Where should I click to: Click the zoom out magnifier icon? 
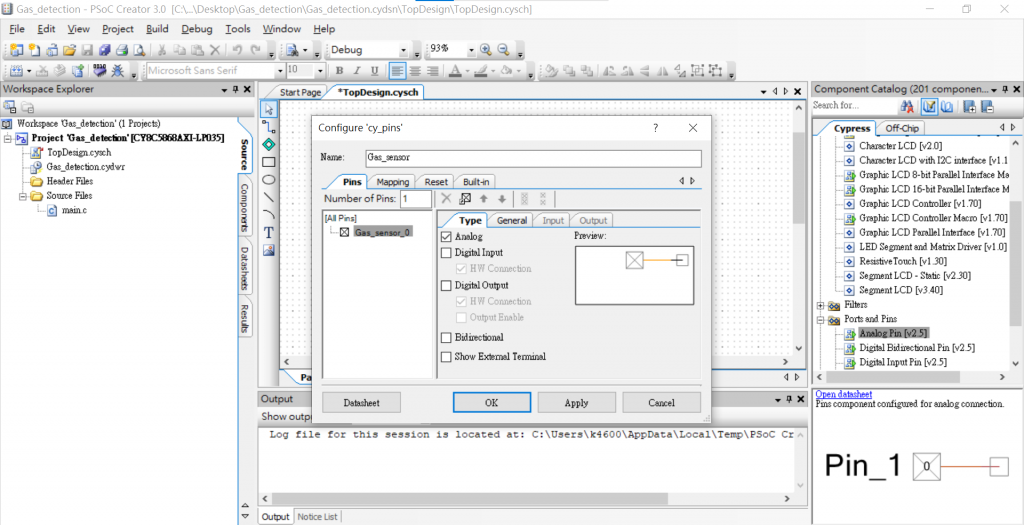tap(504, 50)
